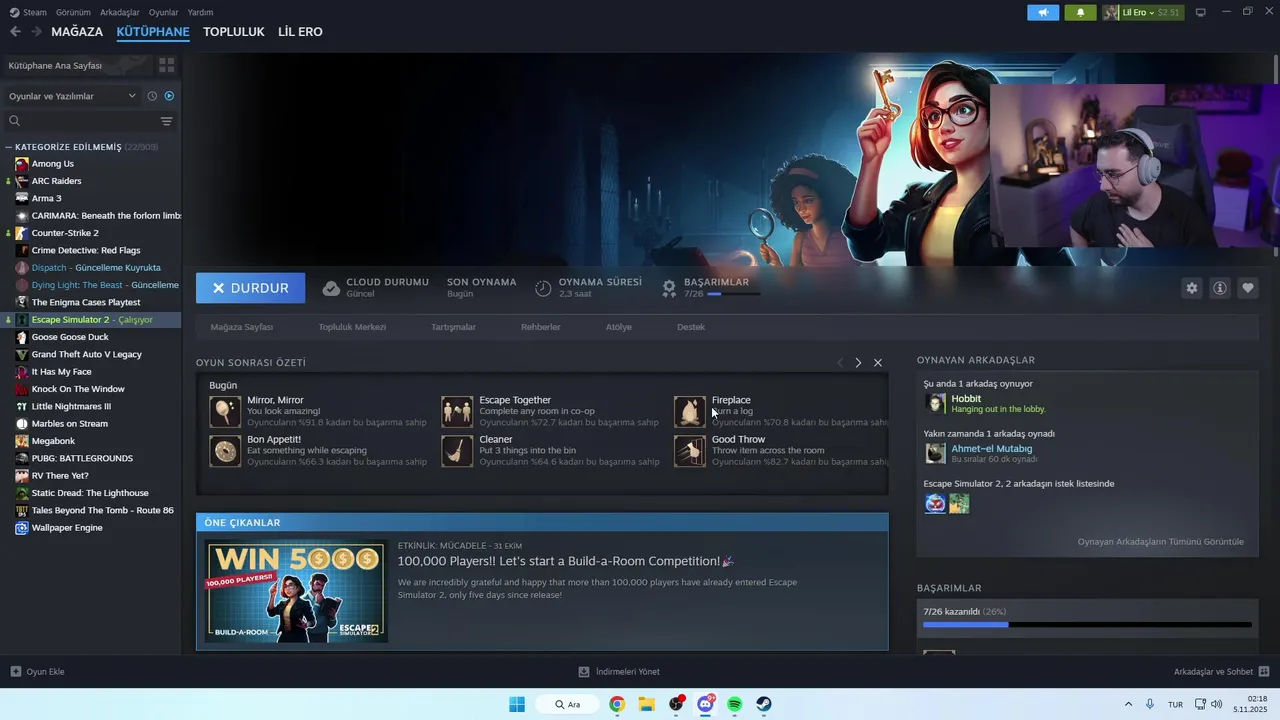Open the Rehberler link

(540, 327)
